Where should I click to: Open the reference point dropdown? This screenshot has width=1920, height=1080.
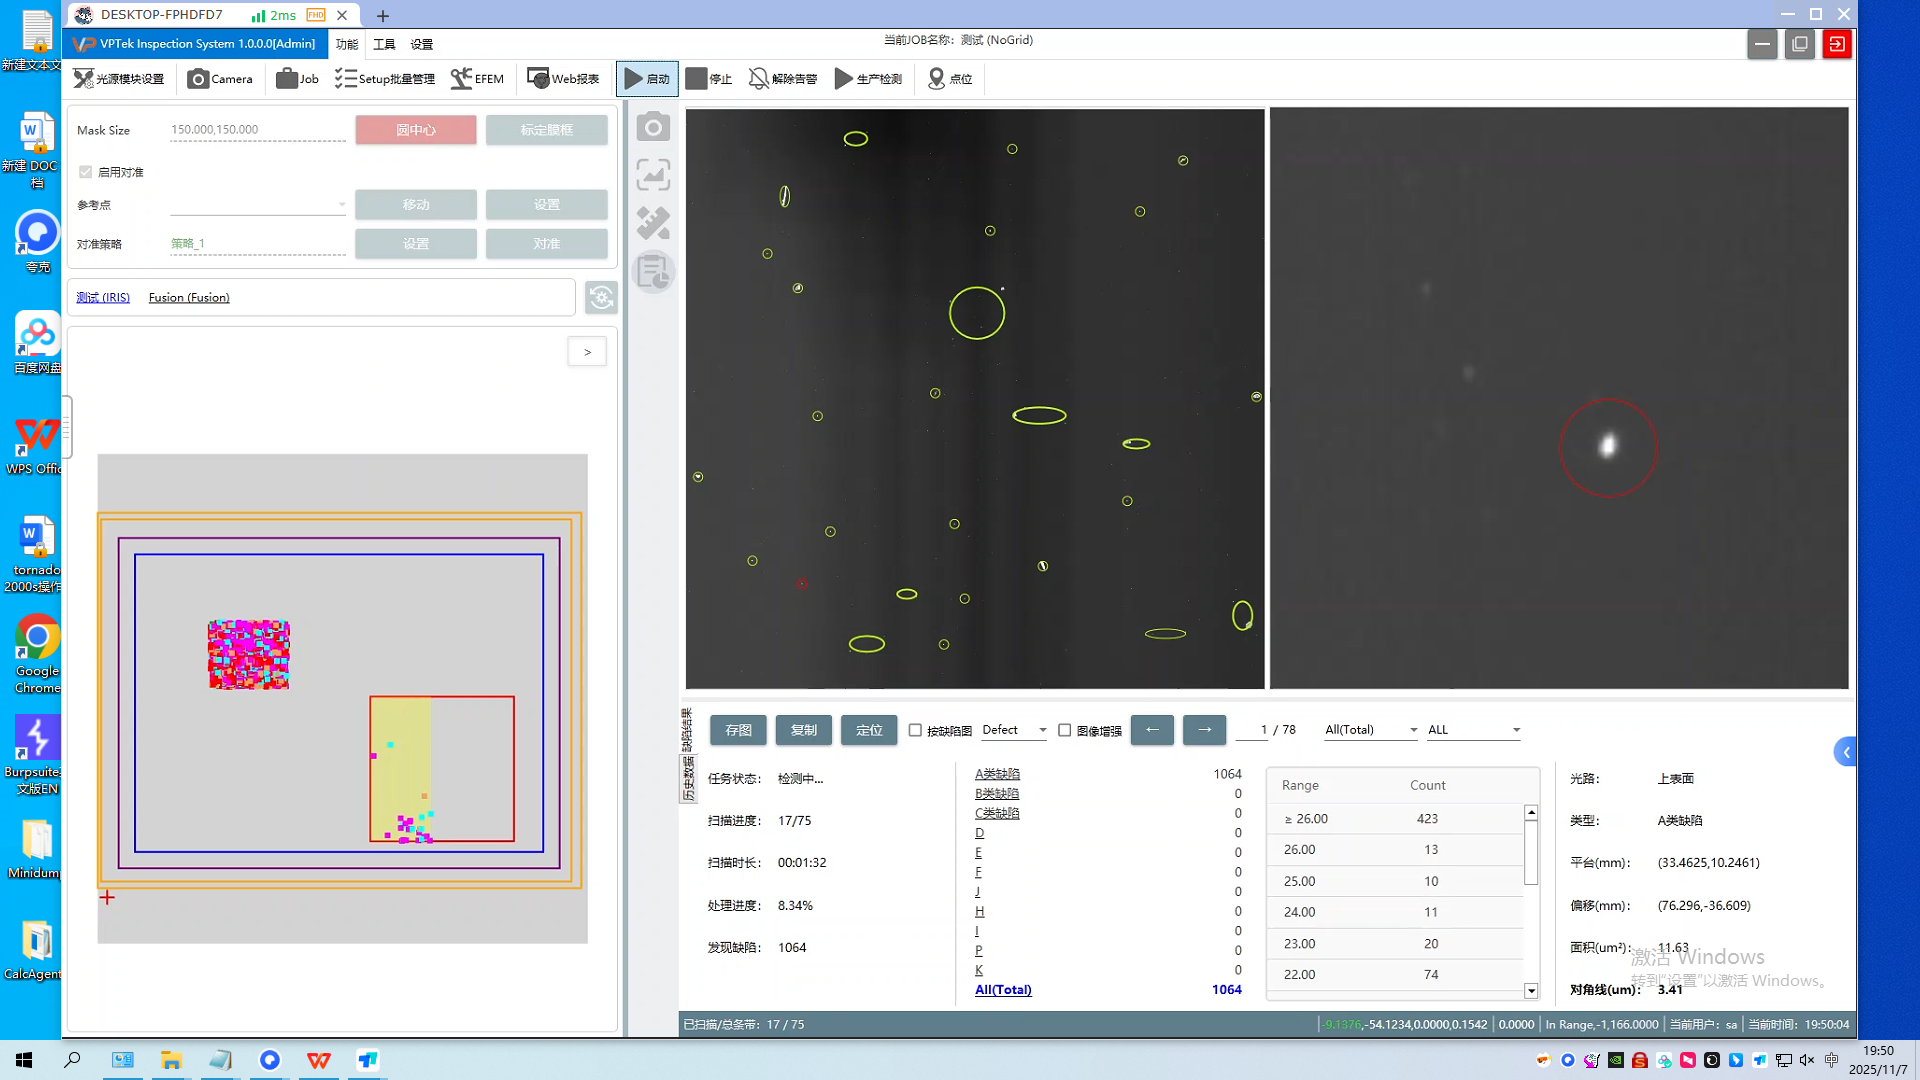[x=258, y=205]
